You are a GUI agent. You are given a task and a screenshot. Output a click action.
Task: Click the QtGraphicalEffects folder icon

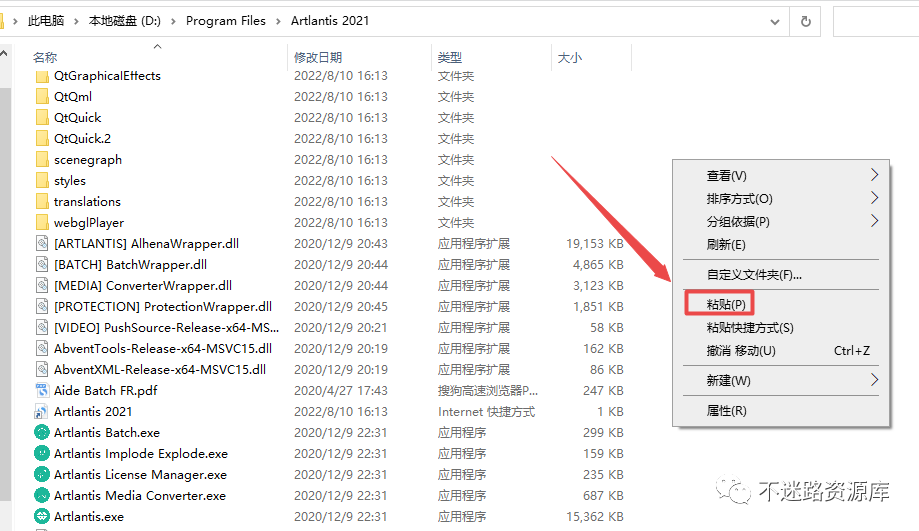click(42, 76)
